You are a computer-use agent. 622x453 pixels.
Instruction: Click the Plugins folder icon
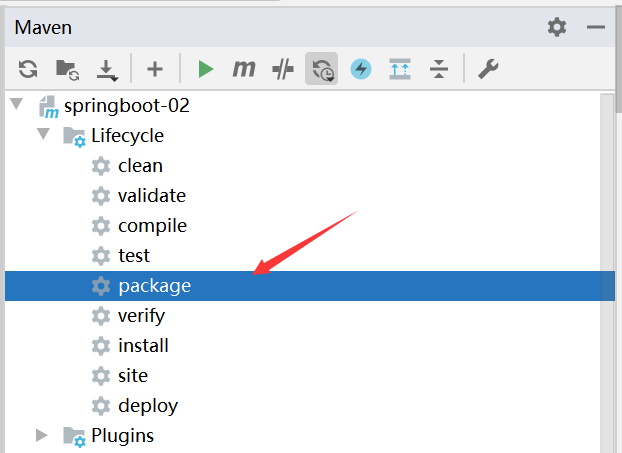[74, 437]
